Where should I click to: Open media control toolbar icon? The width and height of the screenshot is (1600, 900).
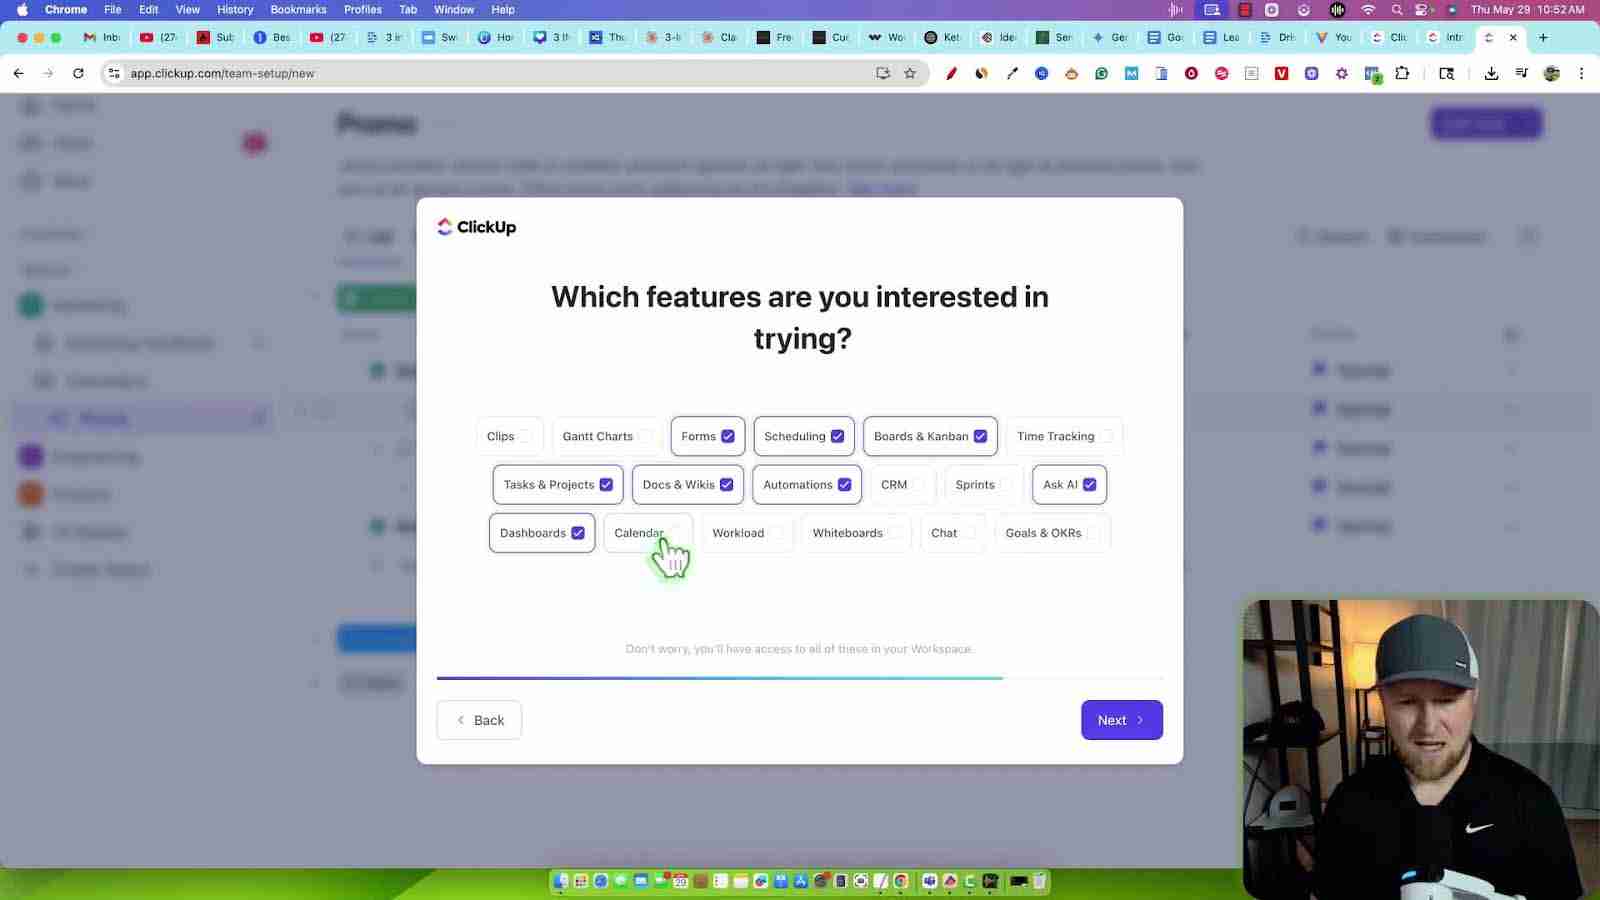[1521, 73]
